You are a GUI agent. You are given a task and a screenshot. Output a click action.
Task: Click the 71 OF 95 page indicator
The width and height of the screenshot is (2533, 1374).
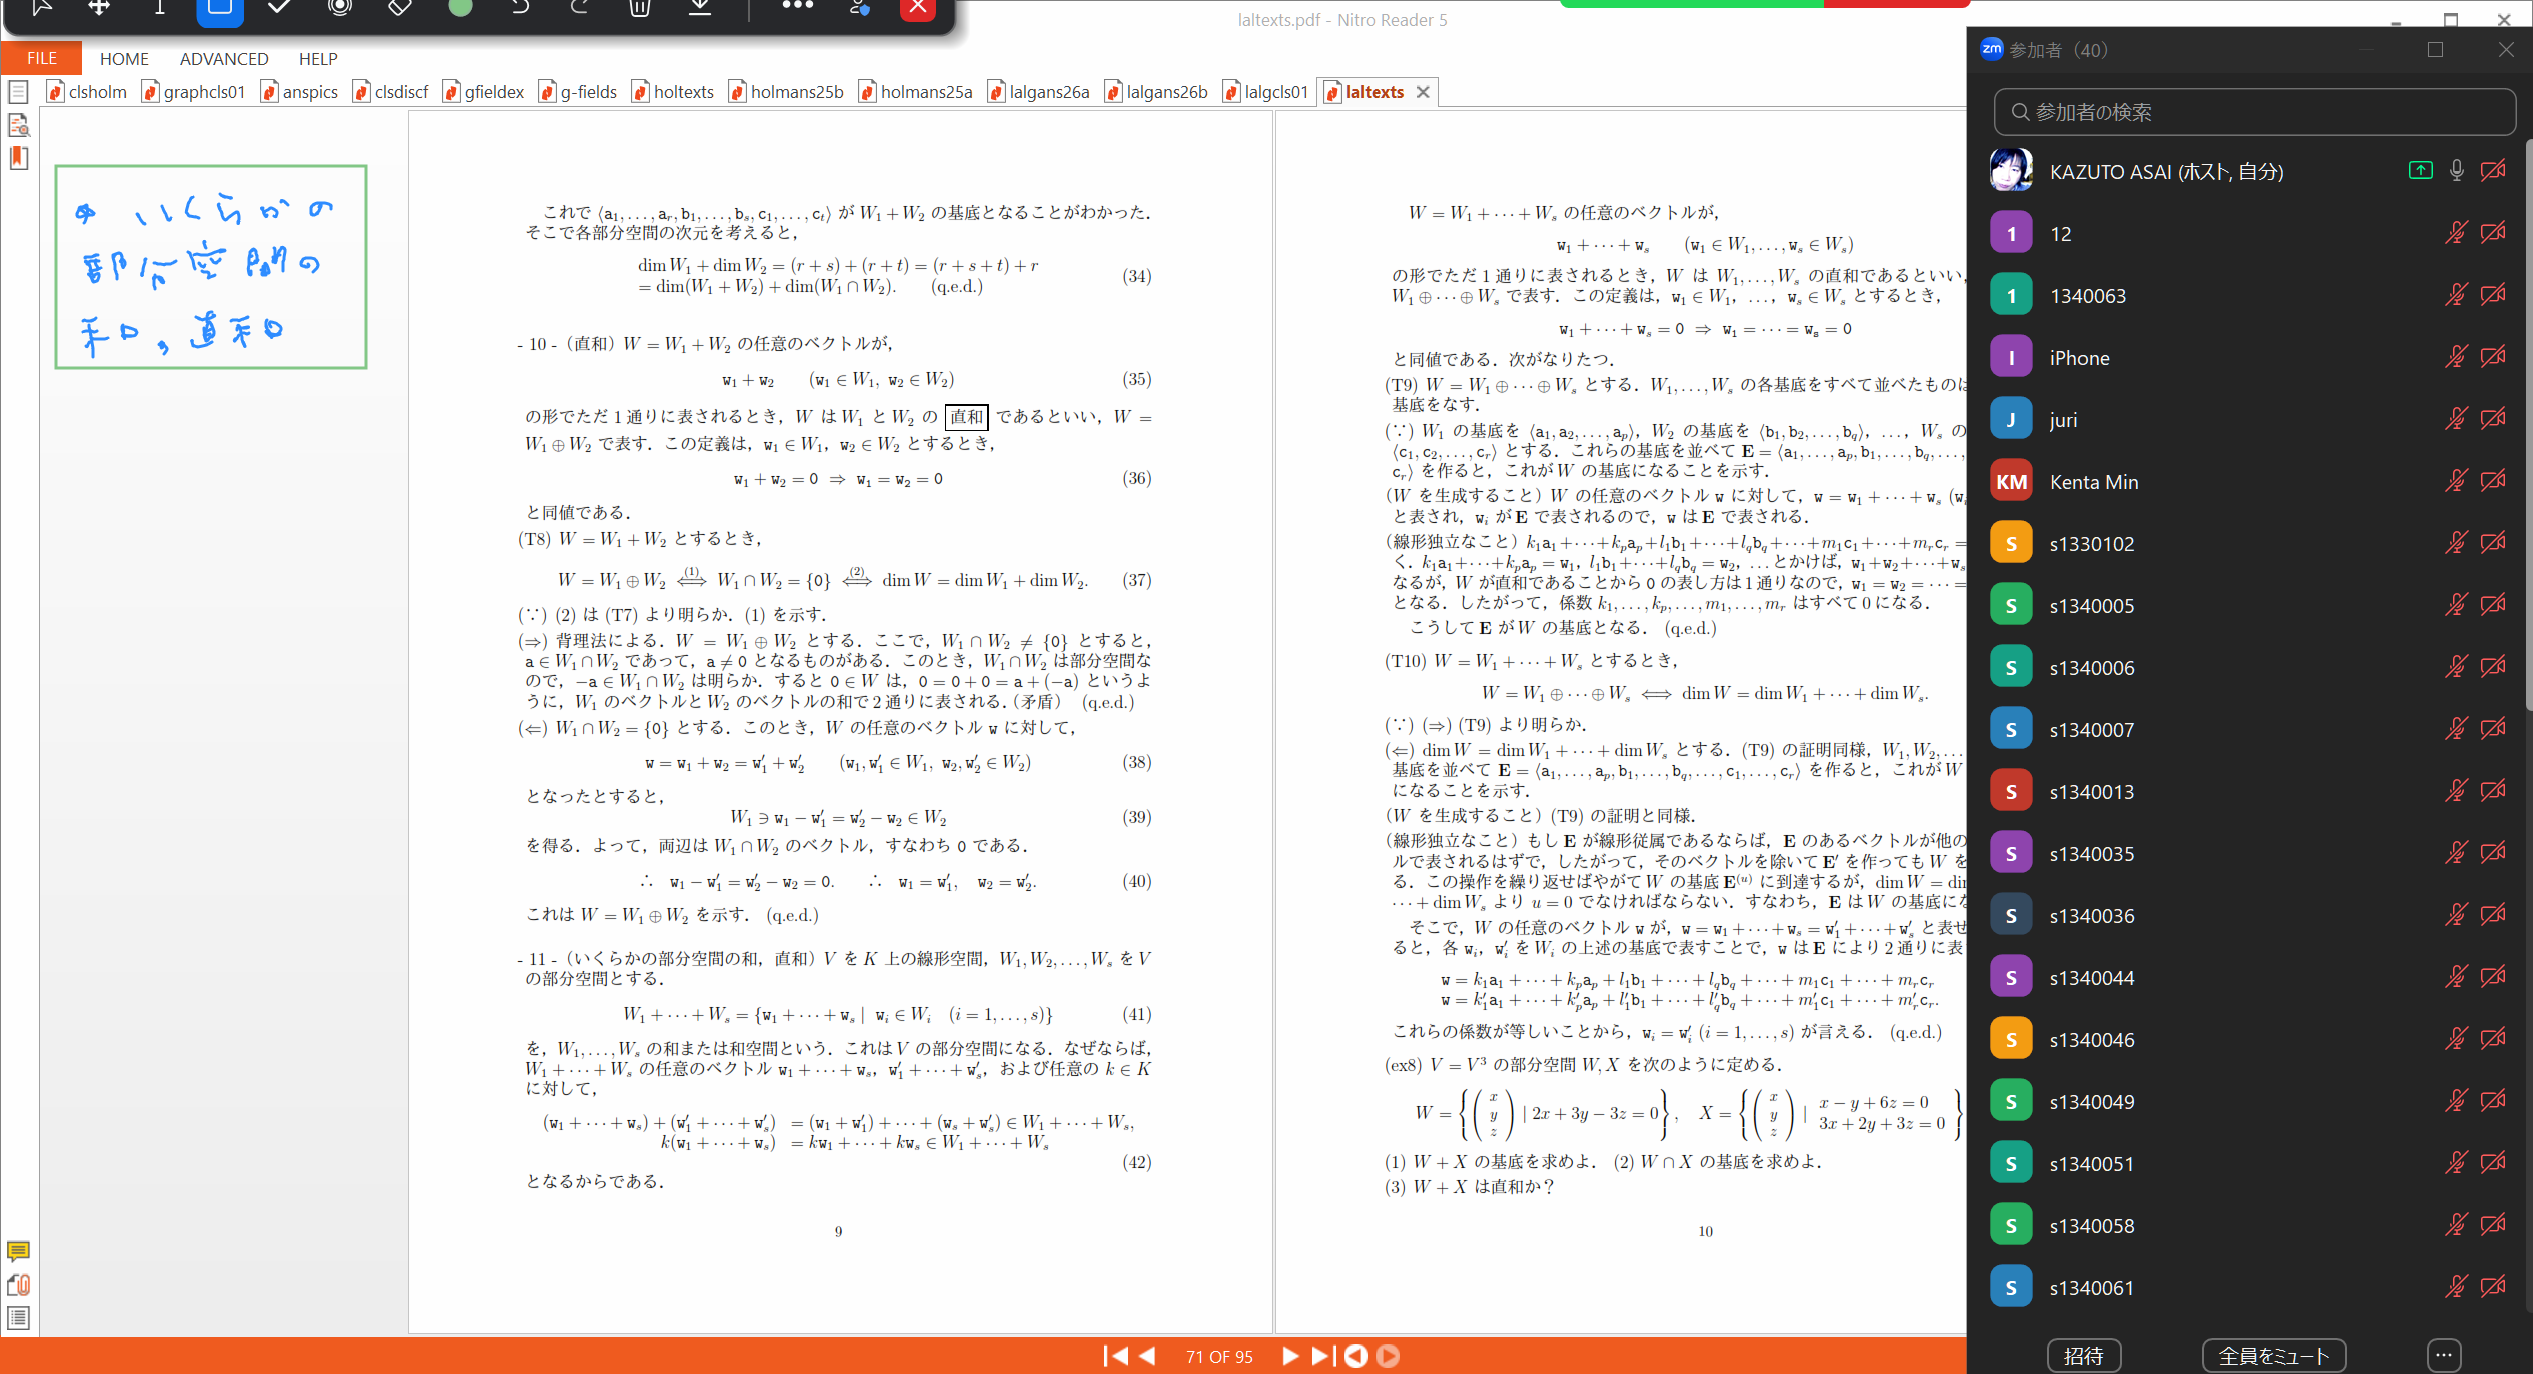1219,1357
